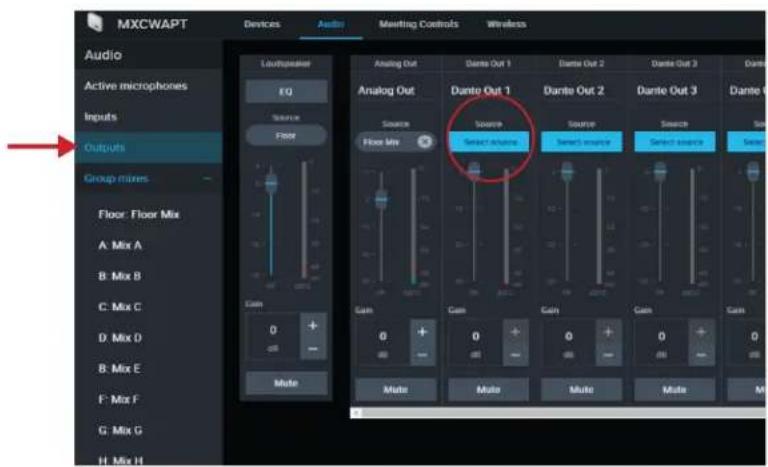Mute the Analog Out channel
The height and width of the screenshot is (467, 768).
(396, 390)
